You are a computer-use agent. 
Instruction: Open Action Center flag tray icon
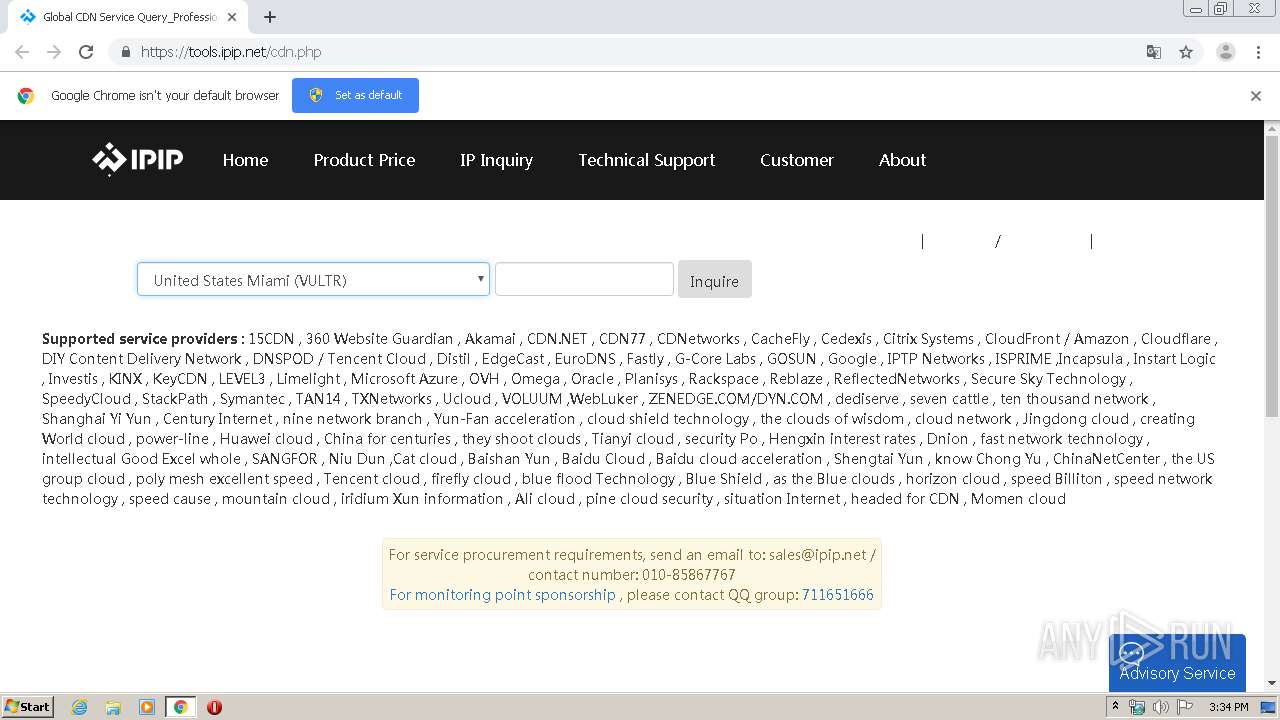[1184, 707]
